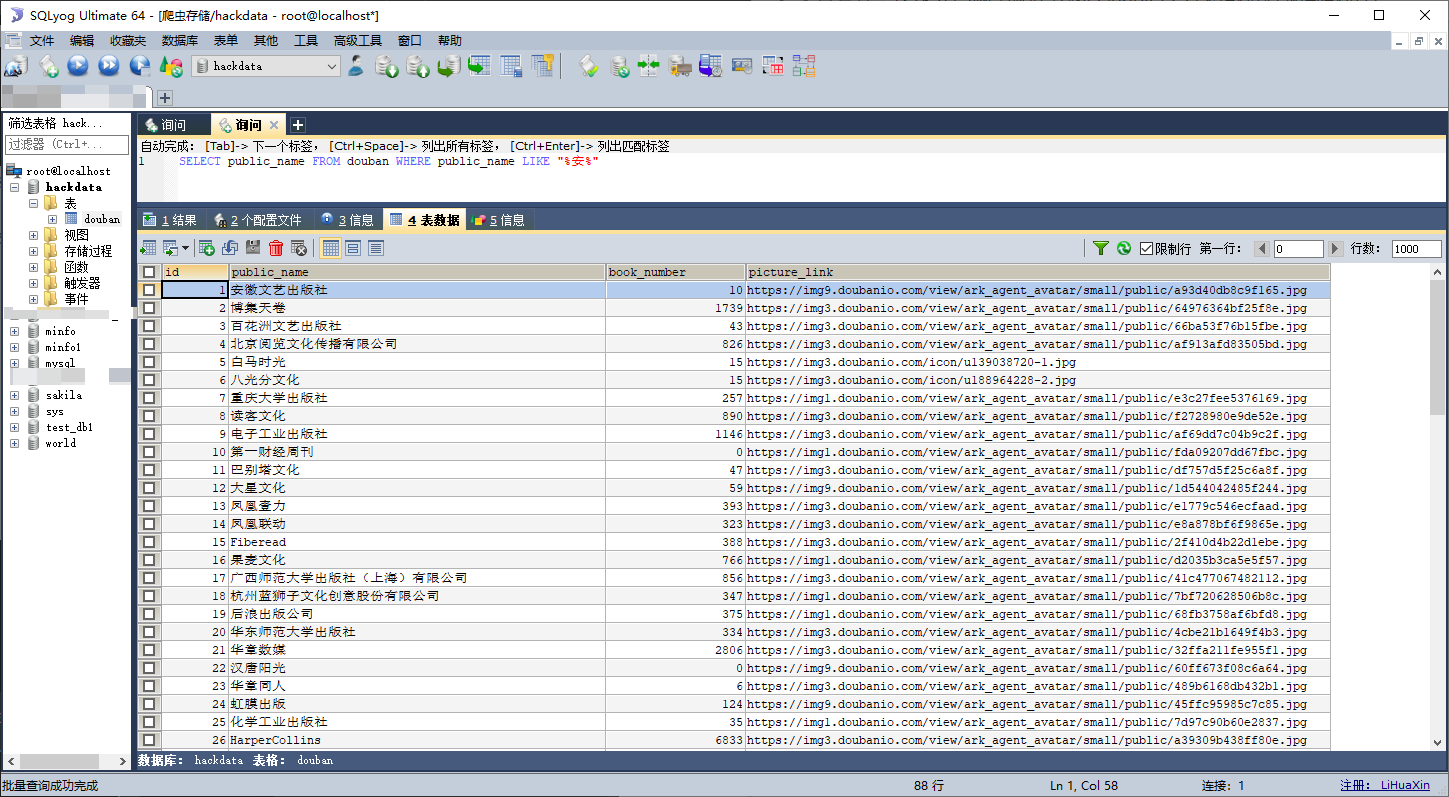Tick the checkbox for row HarperCollins
The width and height of the screenshot is (1449, 797).
pyautogui.click(x=149, y=740)
